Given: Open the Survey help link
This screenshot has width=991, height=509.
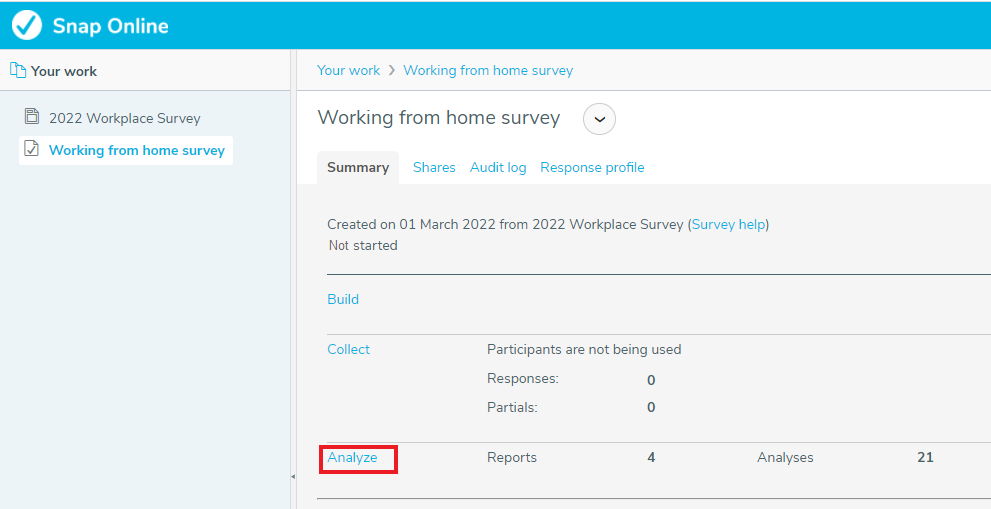Looking at the screenshot, I should click(x=729, y=224).
